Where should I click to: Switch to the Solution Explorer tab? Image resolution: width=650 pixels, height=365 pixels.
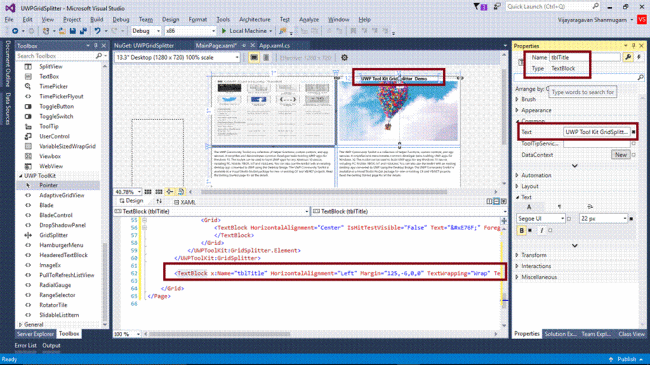(560, 334)
